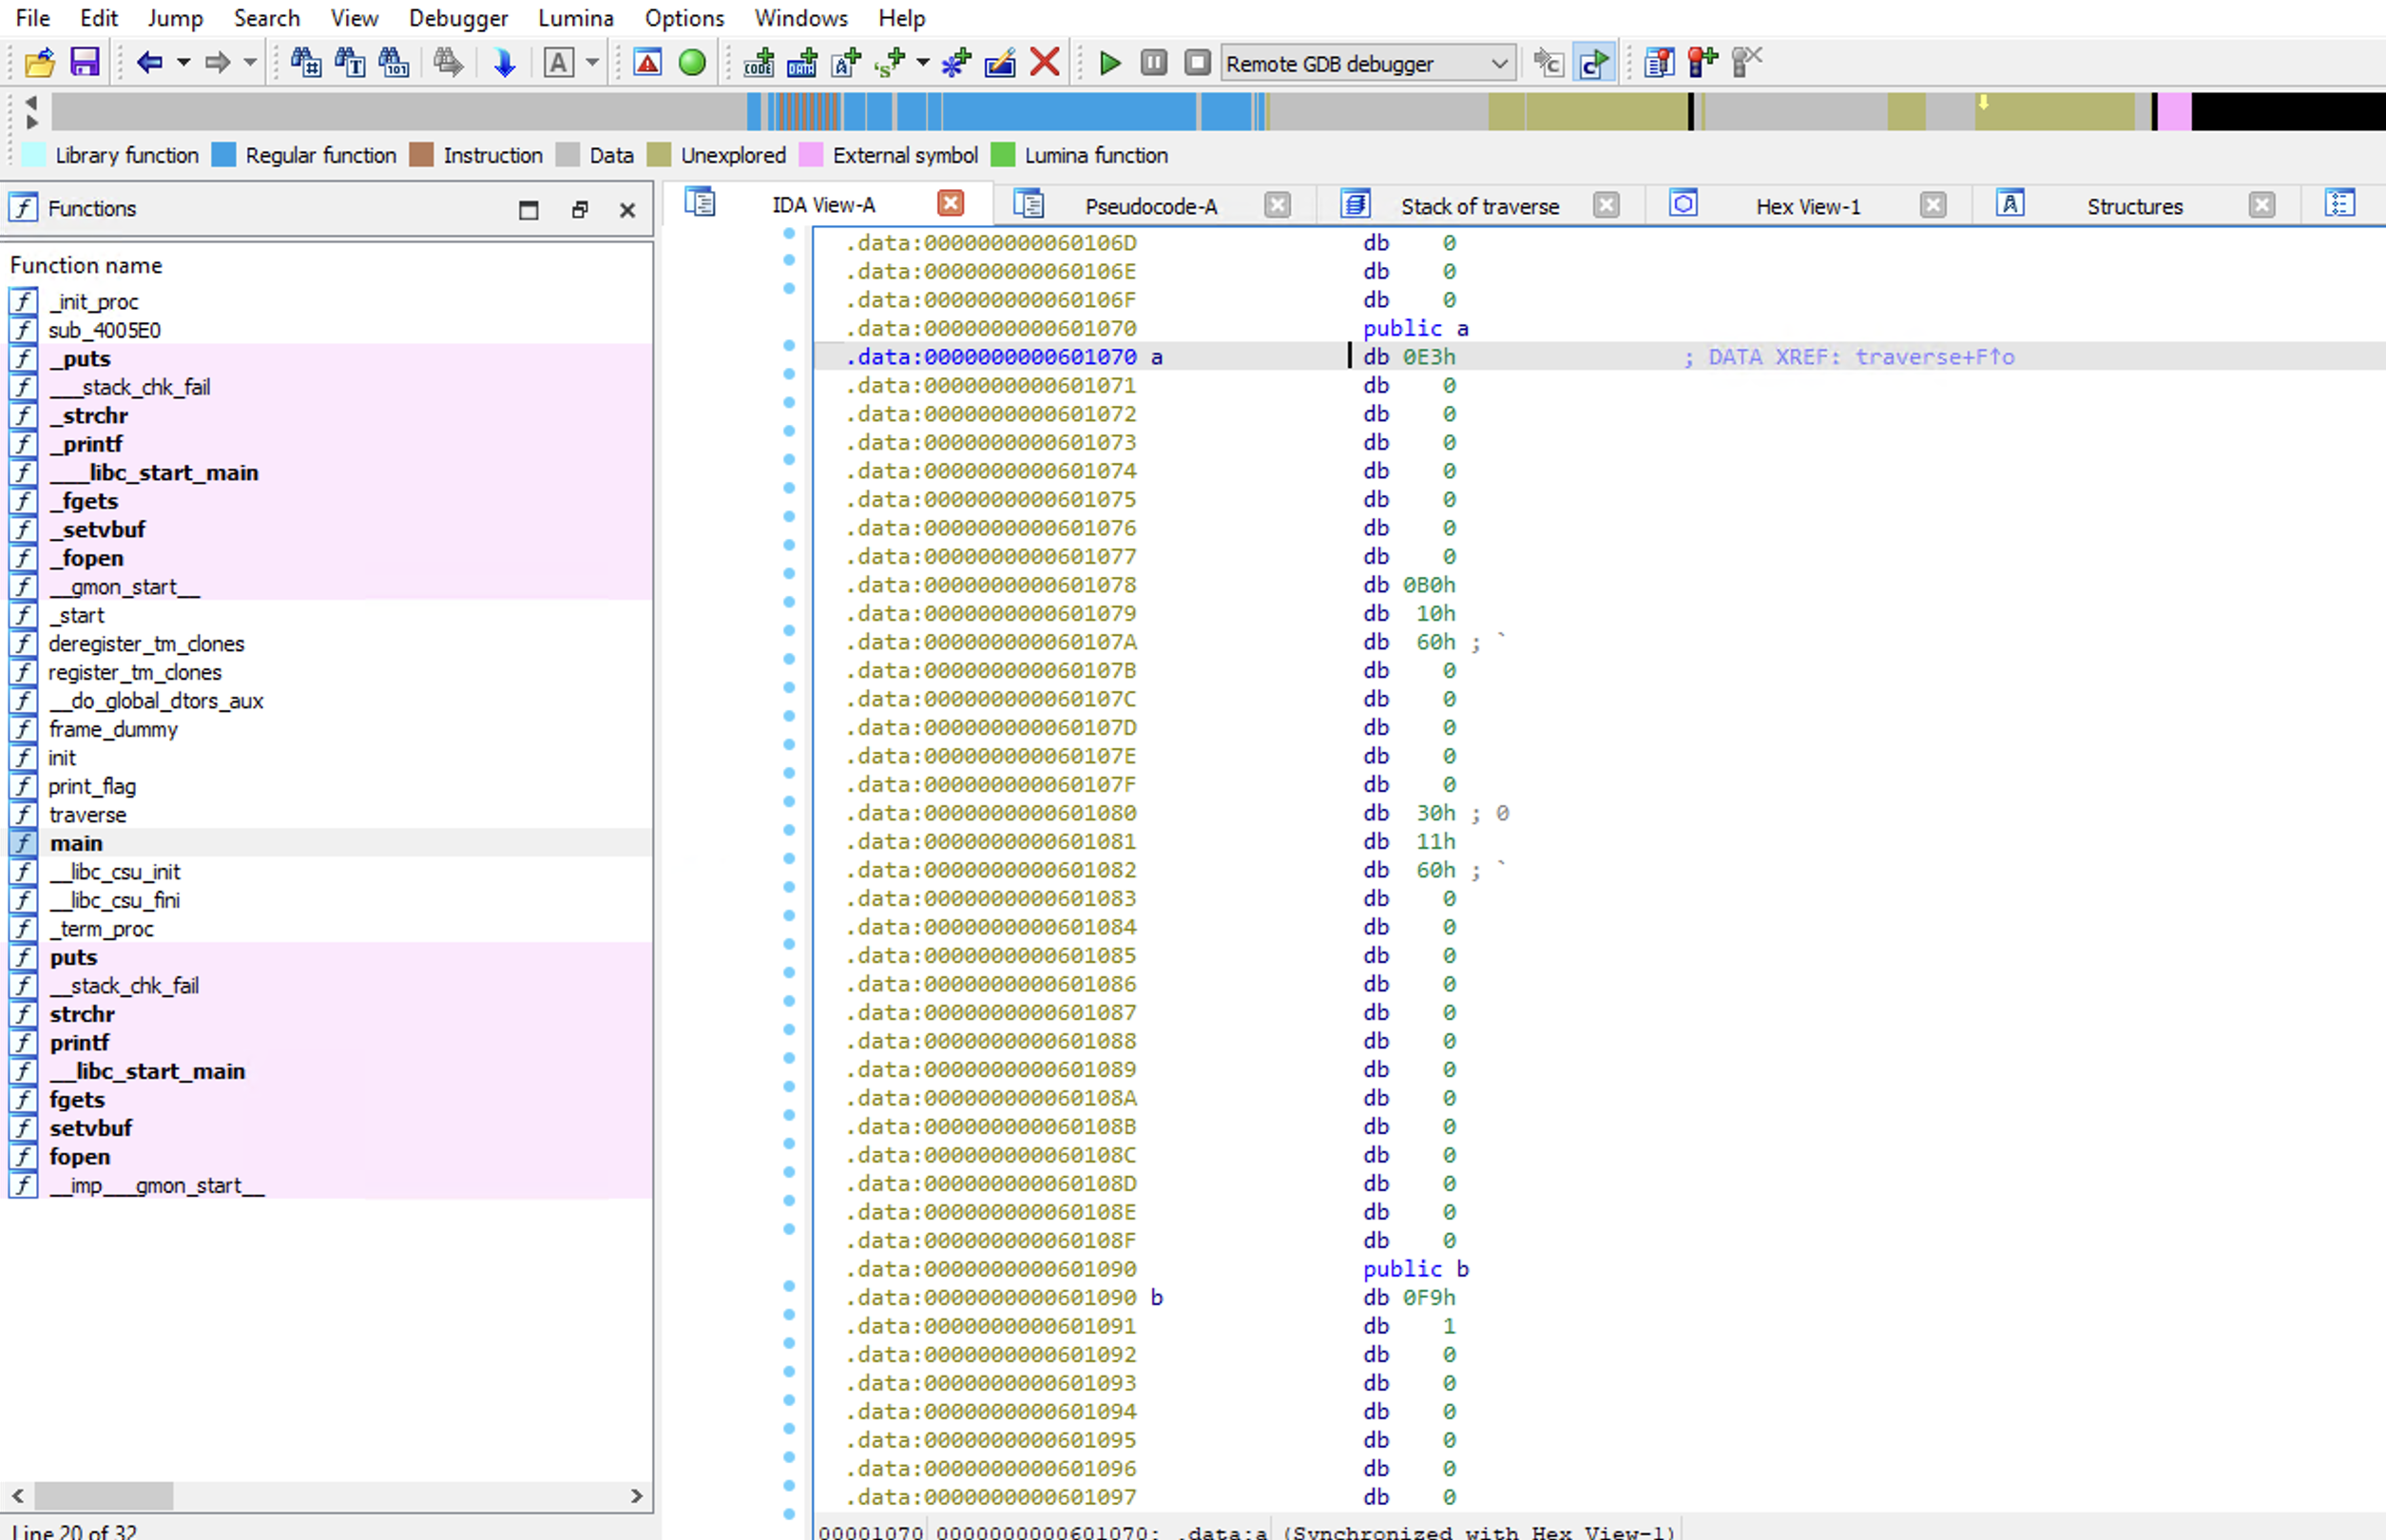Click the search next binoculars icon
Screen dimensions: 2386x1540
448,63
